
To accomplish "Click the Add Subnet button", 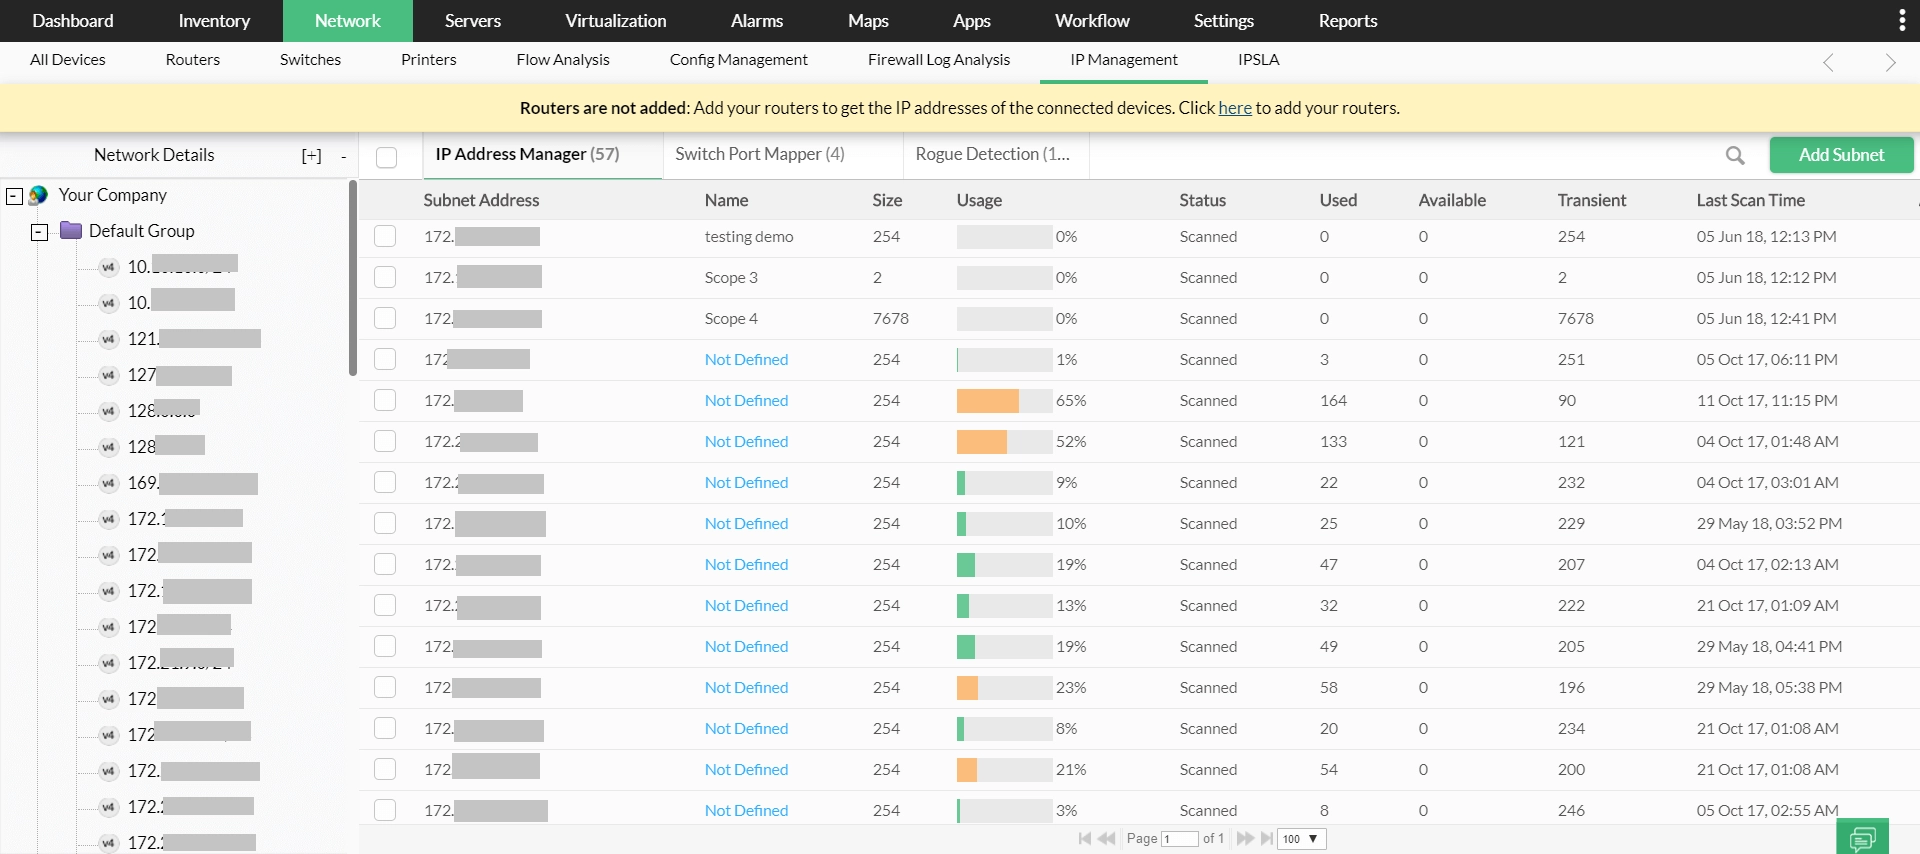I will [1842, 155].
